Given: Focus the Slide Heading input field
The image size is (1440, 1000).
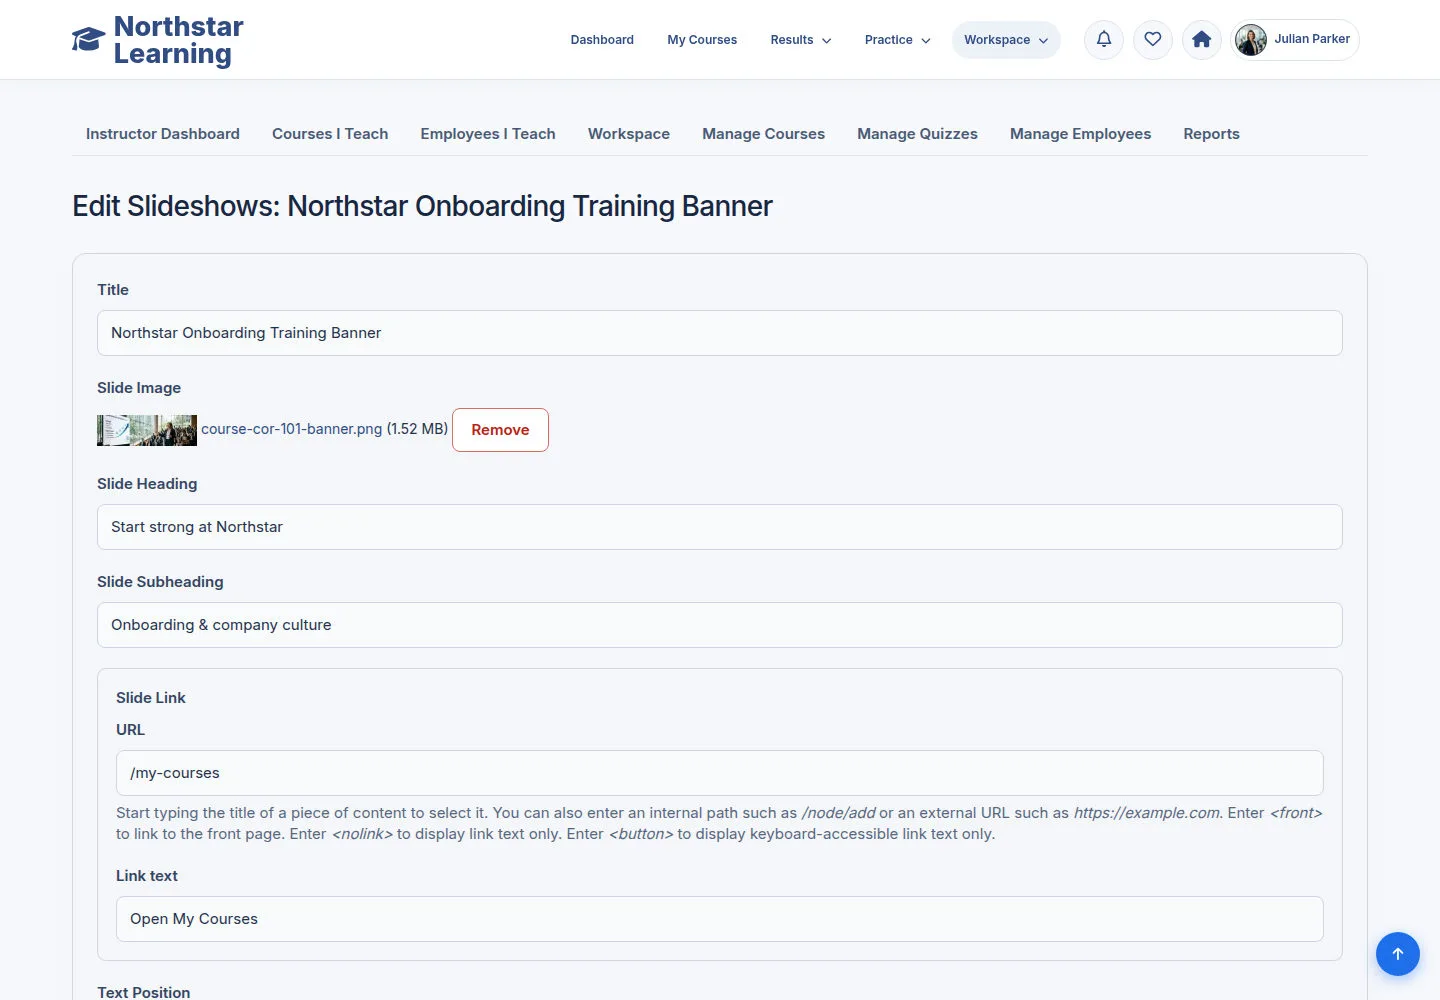Looking at the screenshot, I should point(720,527).
